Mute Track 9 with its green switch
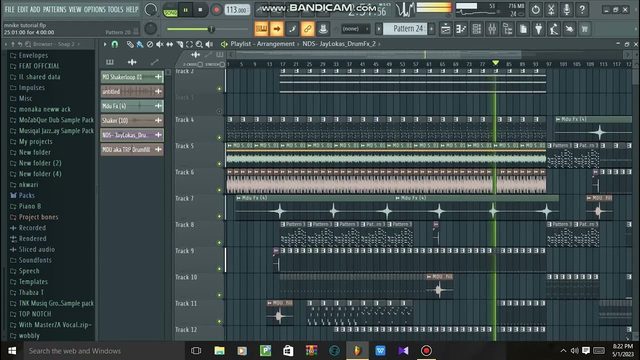The width and height of the screenshot is (640, 360). 220,269
